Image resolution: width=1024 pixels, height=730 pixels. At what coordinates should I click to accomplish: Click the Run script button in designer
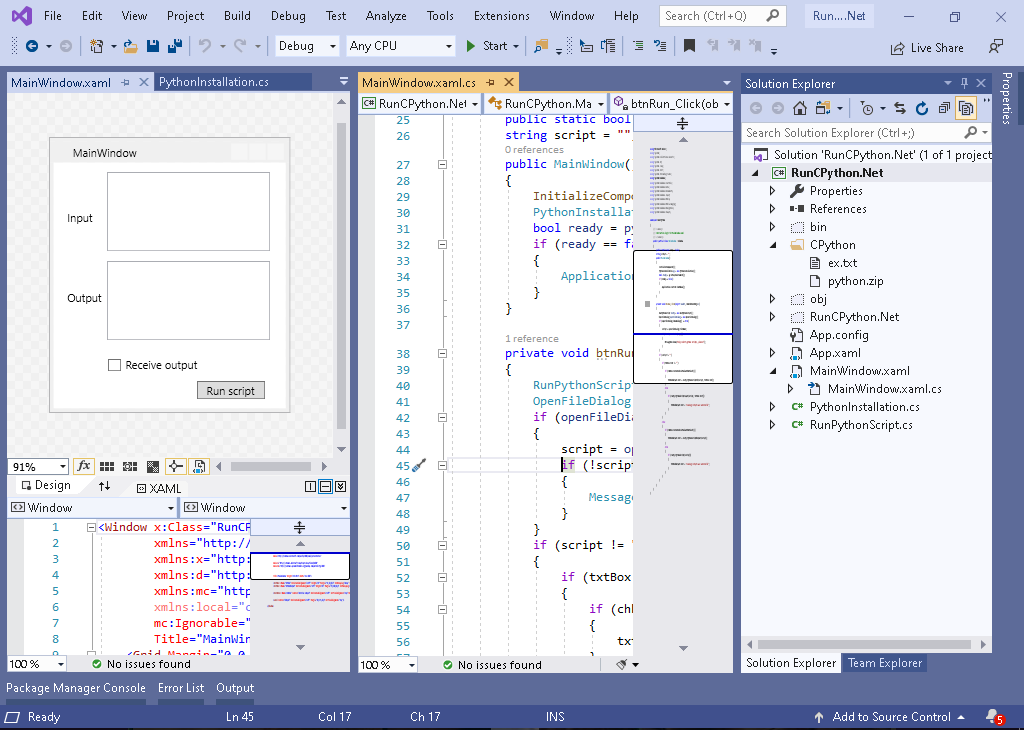pos(231,390)
